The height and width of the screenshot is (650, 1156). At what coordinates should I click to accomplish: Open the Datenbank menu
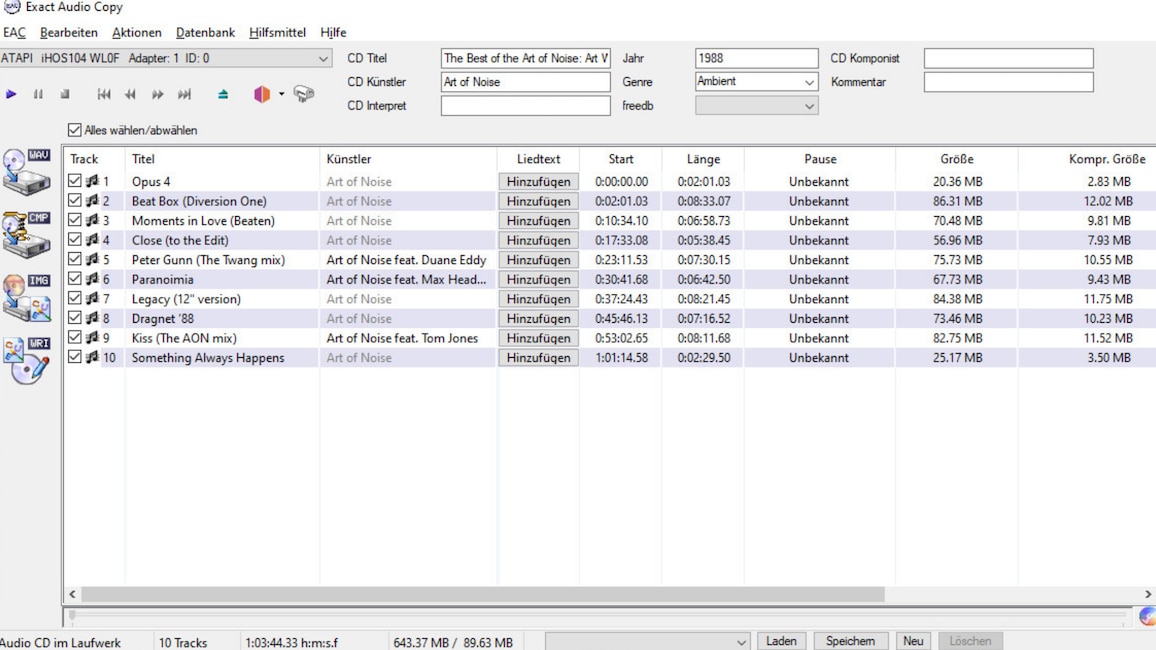[204, 32]
